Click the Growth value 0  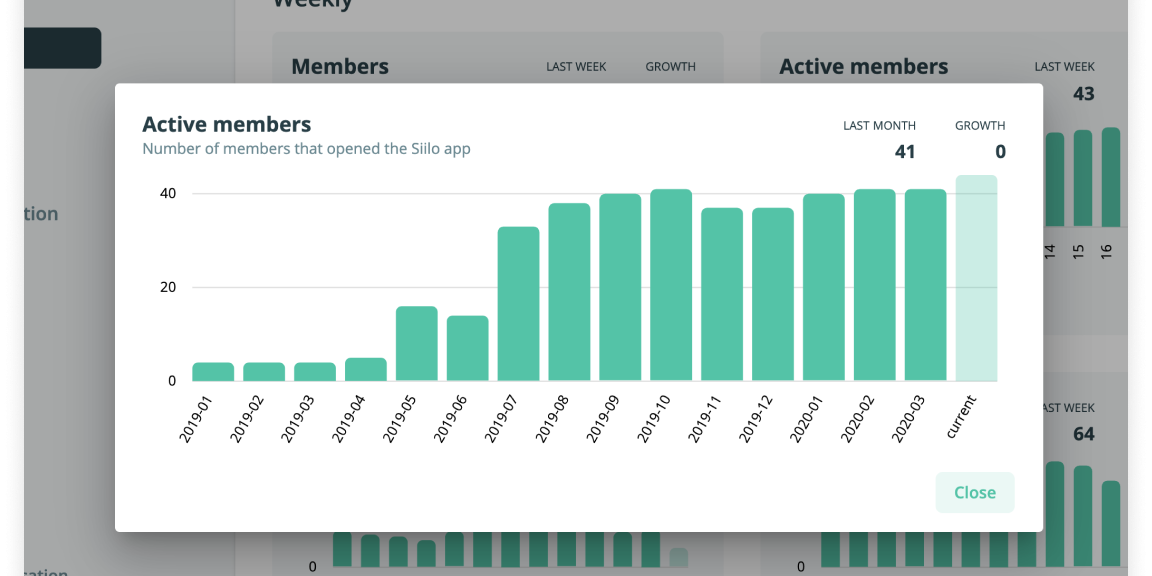pyautogui.click(x=1000, y=152)
